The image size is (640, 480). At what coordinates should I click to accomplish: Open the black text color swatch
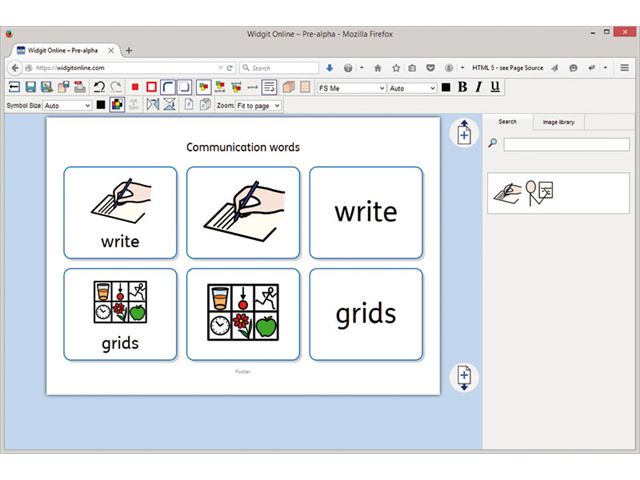(446, 87)
